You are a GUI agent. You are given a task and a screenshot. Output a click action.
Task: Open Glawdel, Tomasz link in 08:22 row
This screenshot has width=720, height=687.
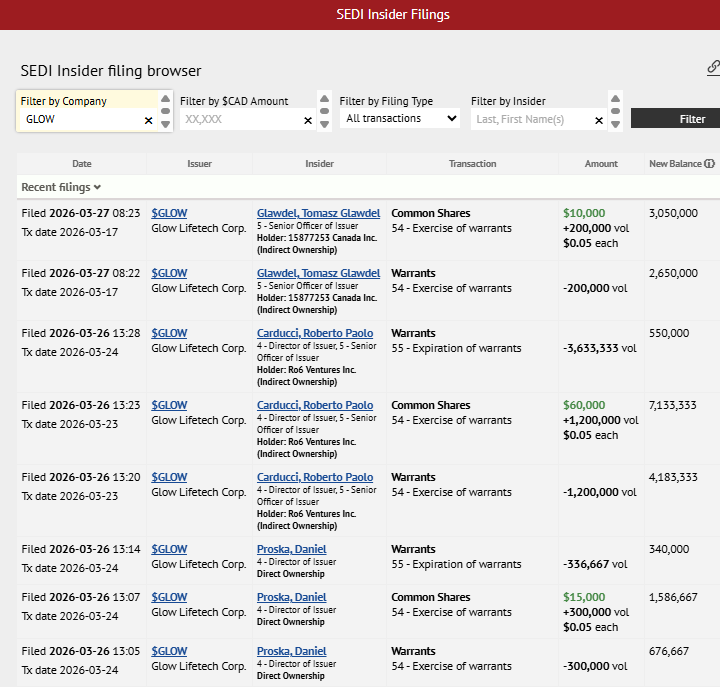coord(319,274)
